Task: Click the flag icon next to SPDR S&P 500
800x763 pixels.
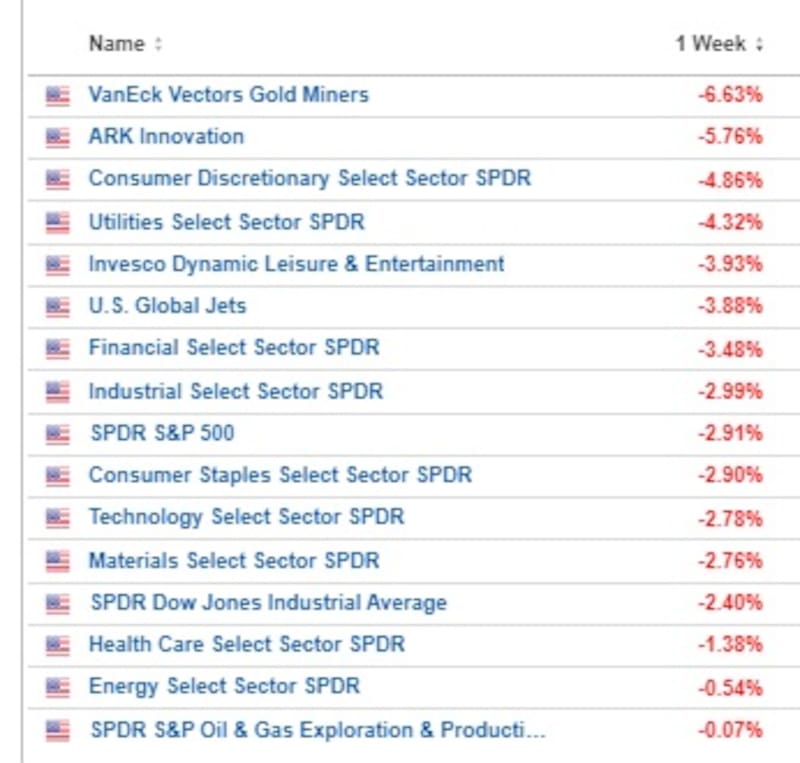Action: coord(57,434)
